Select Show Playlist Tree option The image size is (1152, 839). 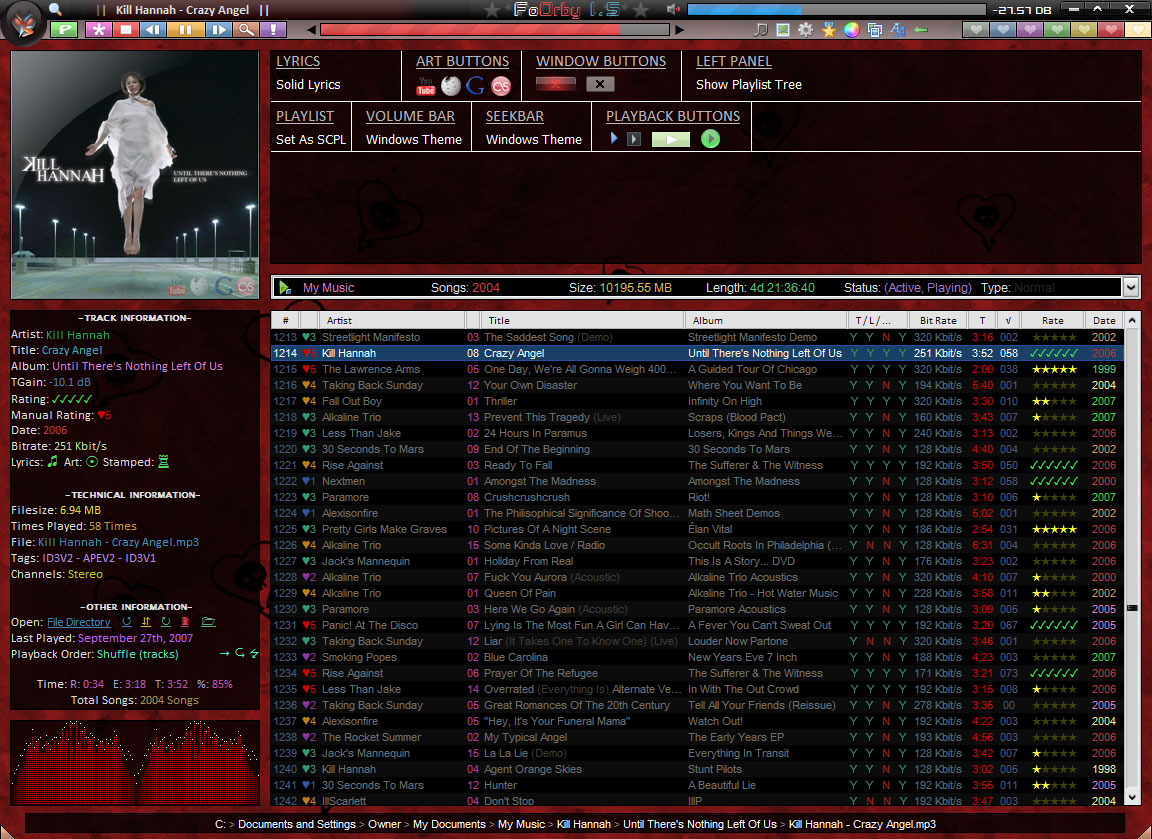click(x=748, y=85)
